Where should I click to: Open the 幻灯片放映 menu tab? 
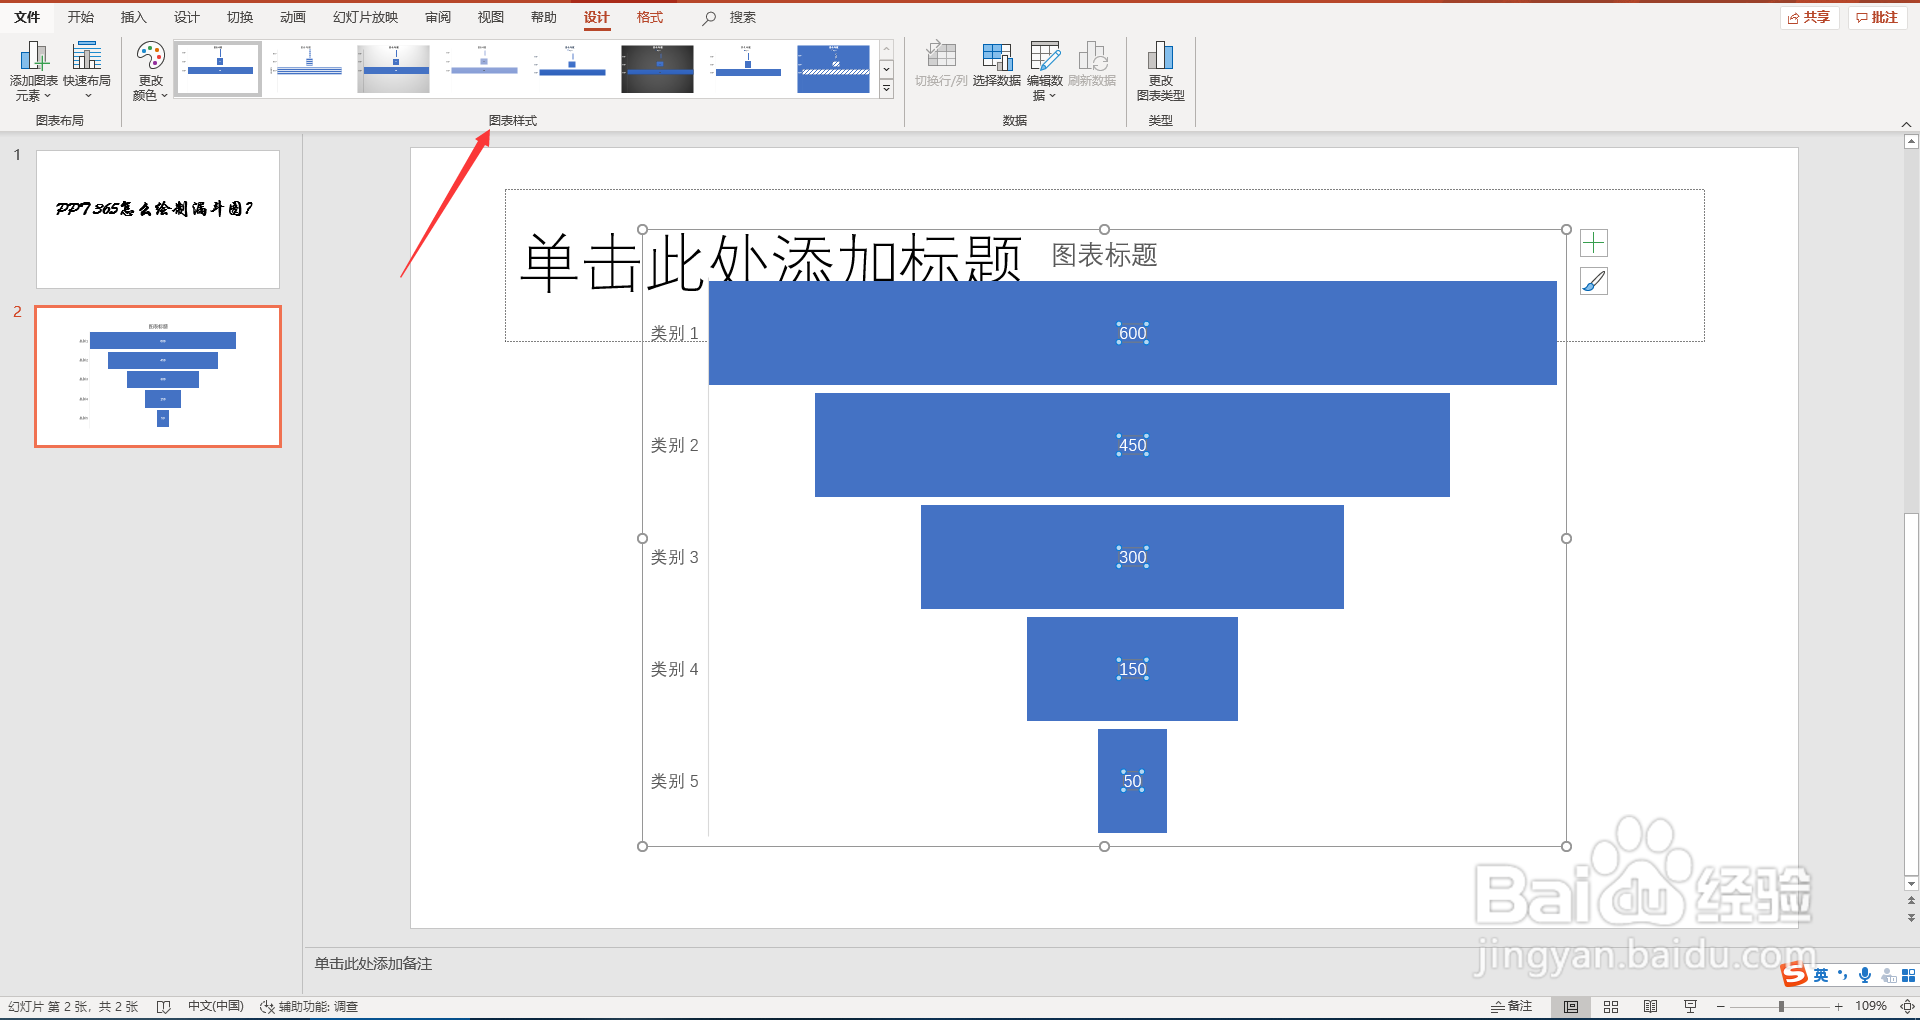tap(365, 17)
